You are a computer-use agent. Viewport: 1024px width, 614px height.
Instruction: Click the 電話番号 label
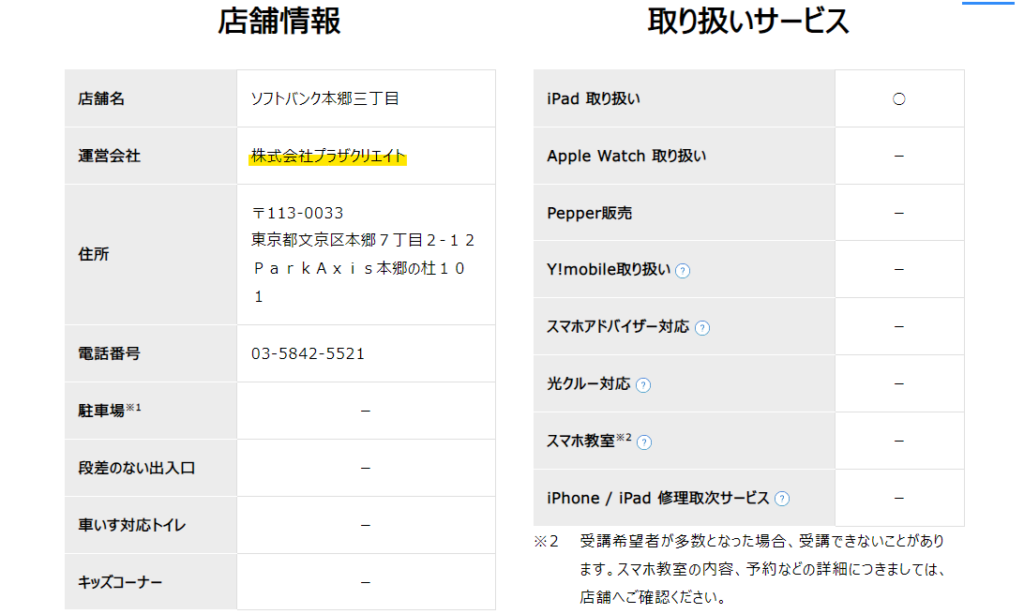point(109,353)
